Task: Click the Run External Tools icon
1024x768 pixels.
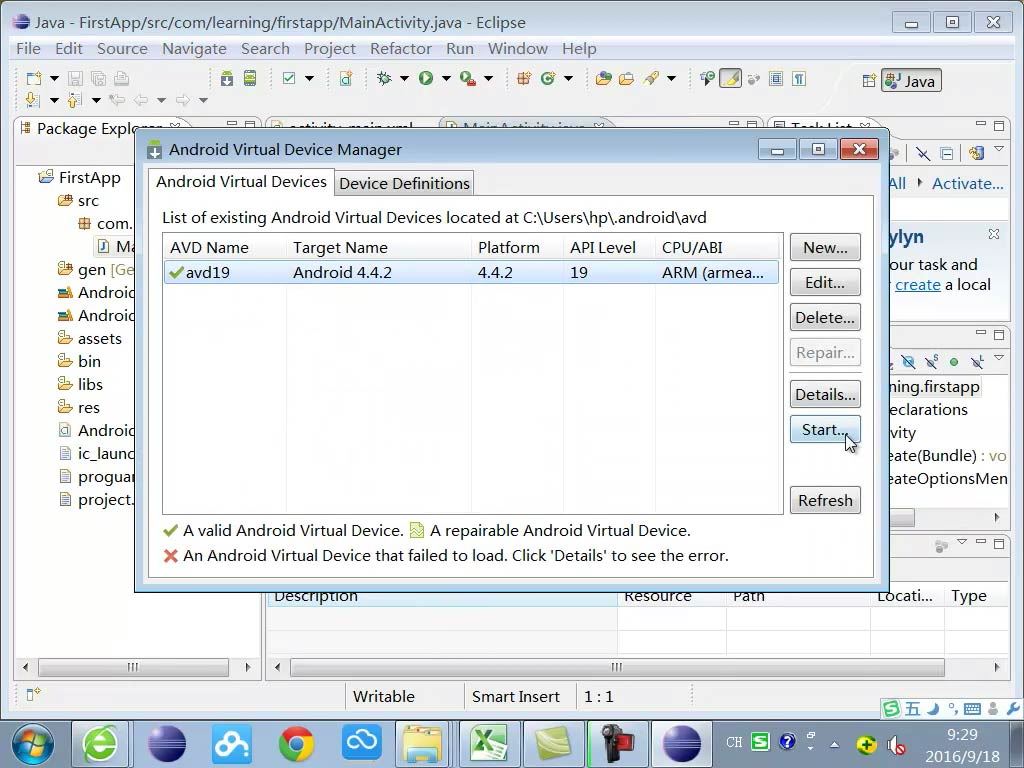Action: coord(468,78)
